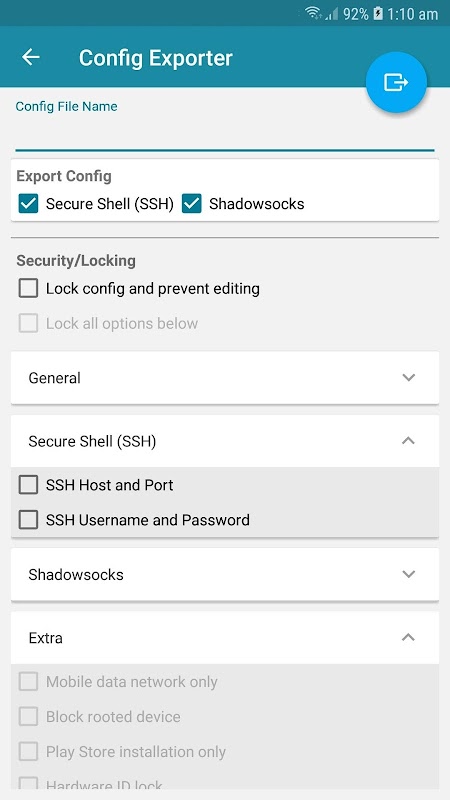This screenshot has height=800, width=450.
Task: Tap the back arrow icon
Action: 31,57
